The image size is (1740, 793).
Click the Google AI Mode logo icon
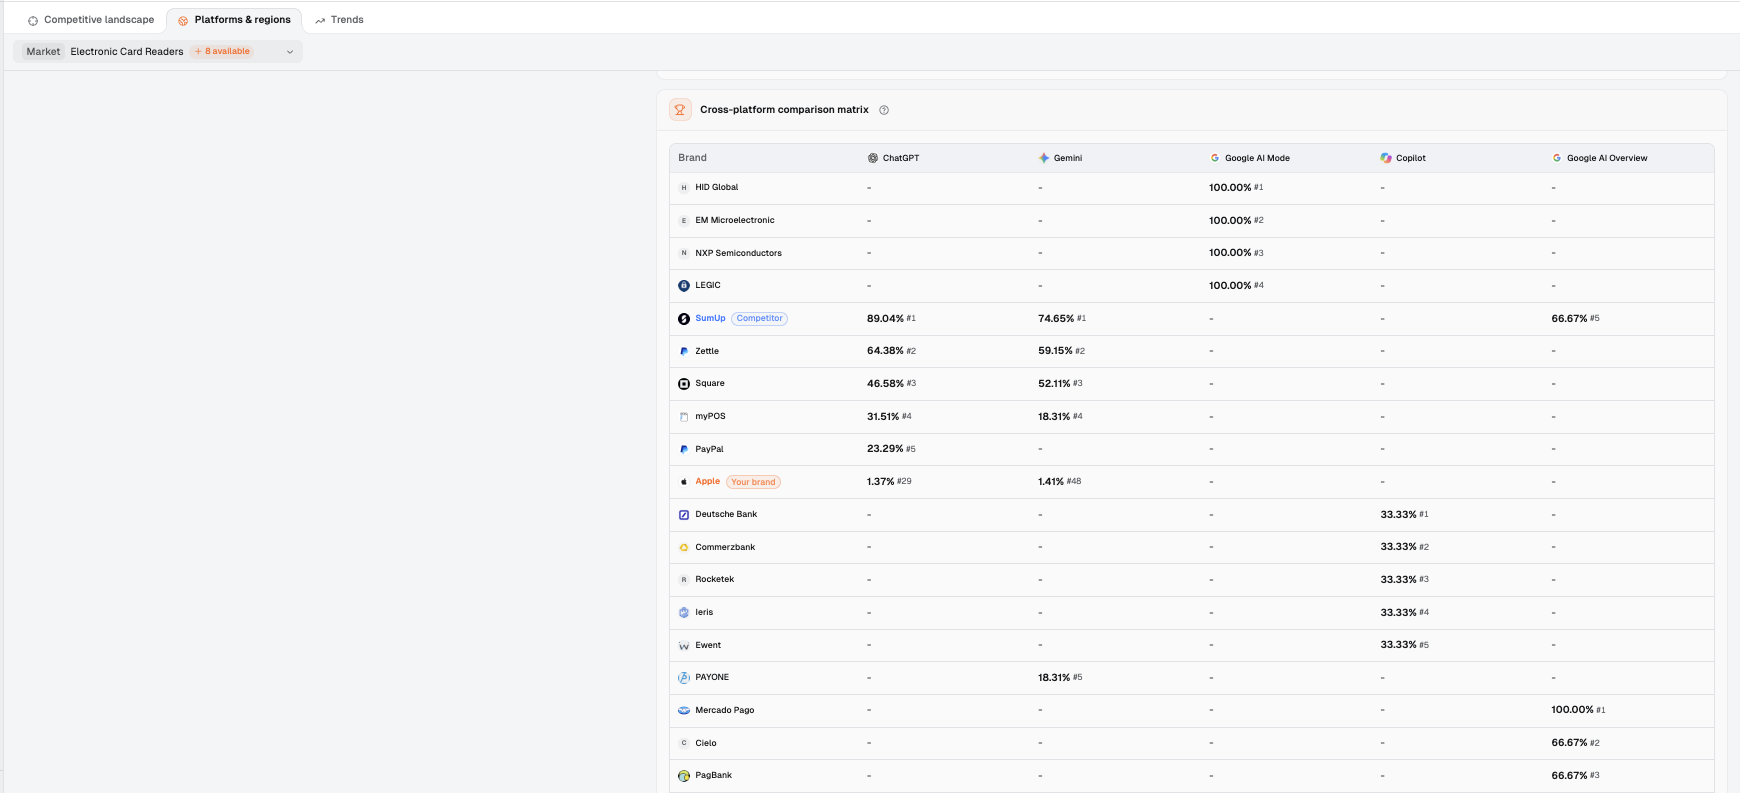1215,158
